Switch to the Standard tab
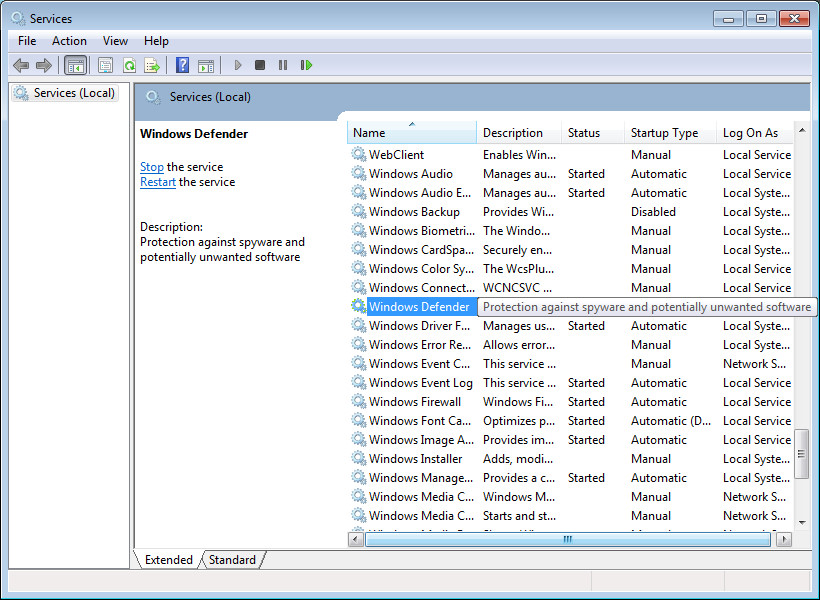Screen dimensions: 820x600 pos(231,560)
